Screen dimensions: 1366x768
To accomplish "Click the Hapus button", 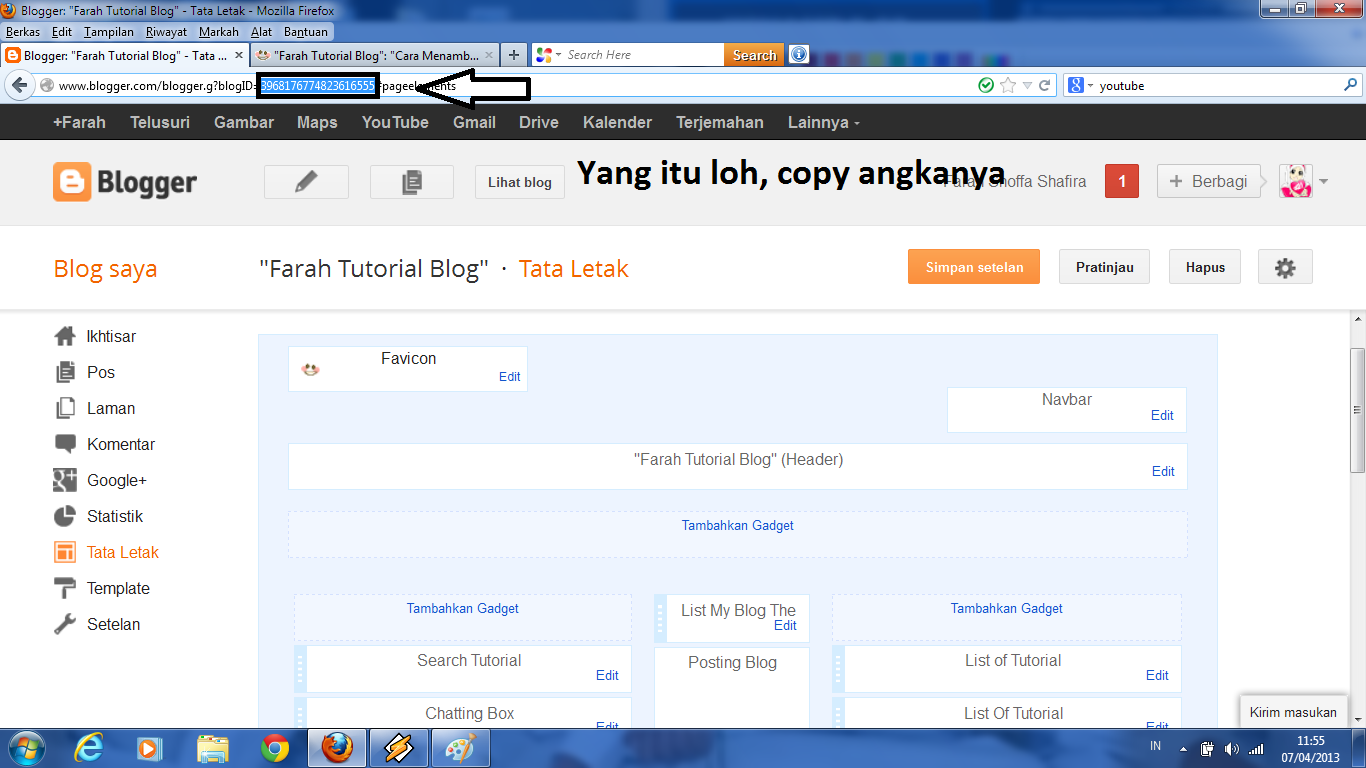I will click(1205, 267).
